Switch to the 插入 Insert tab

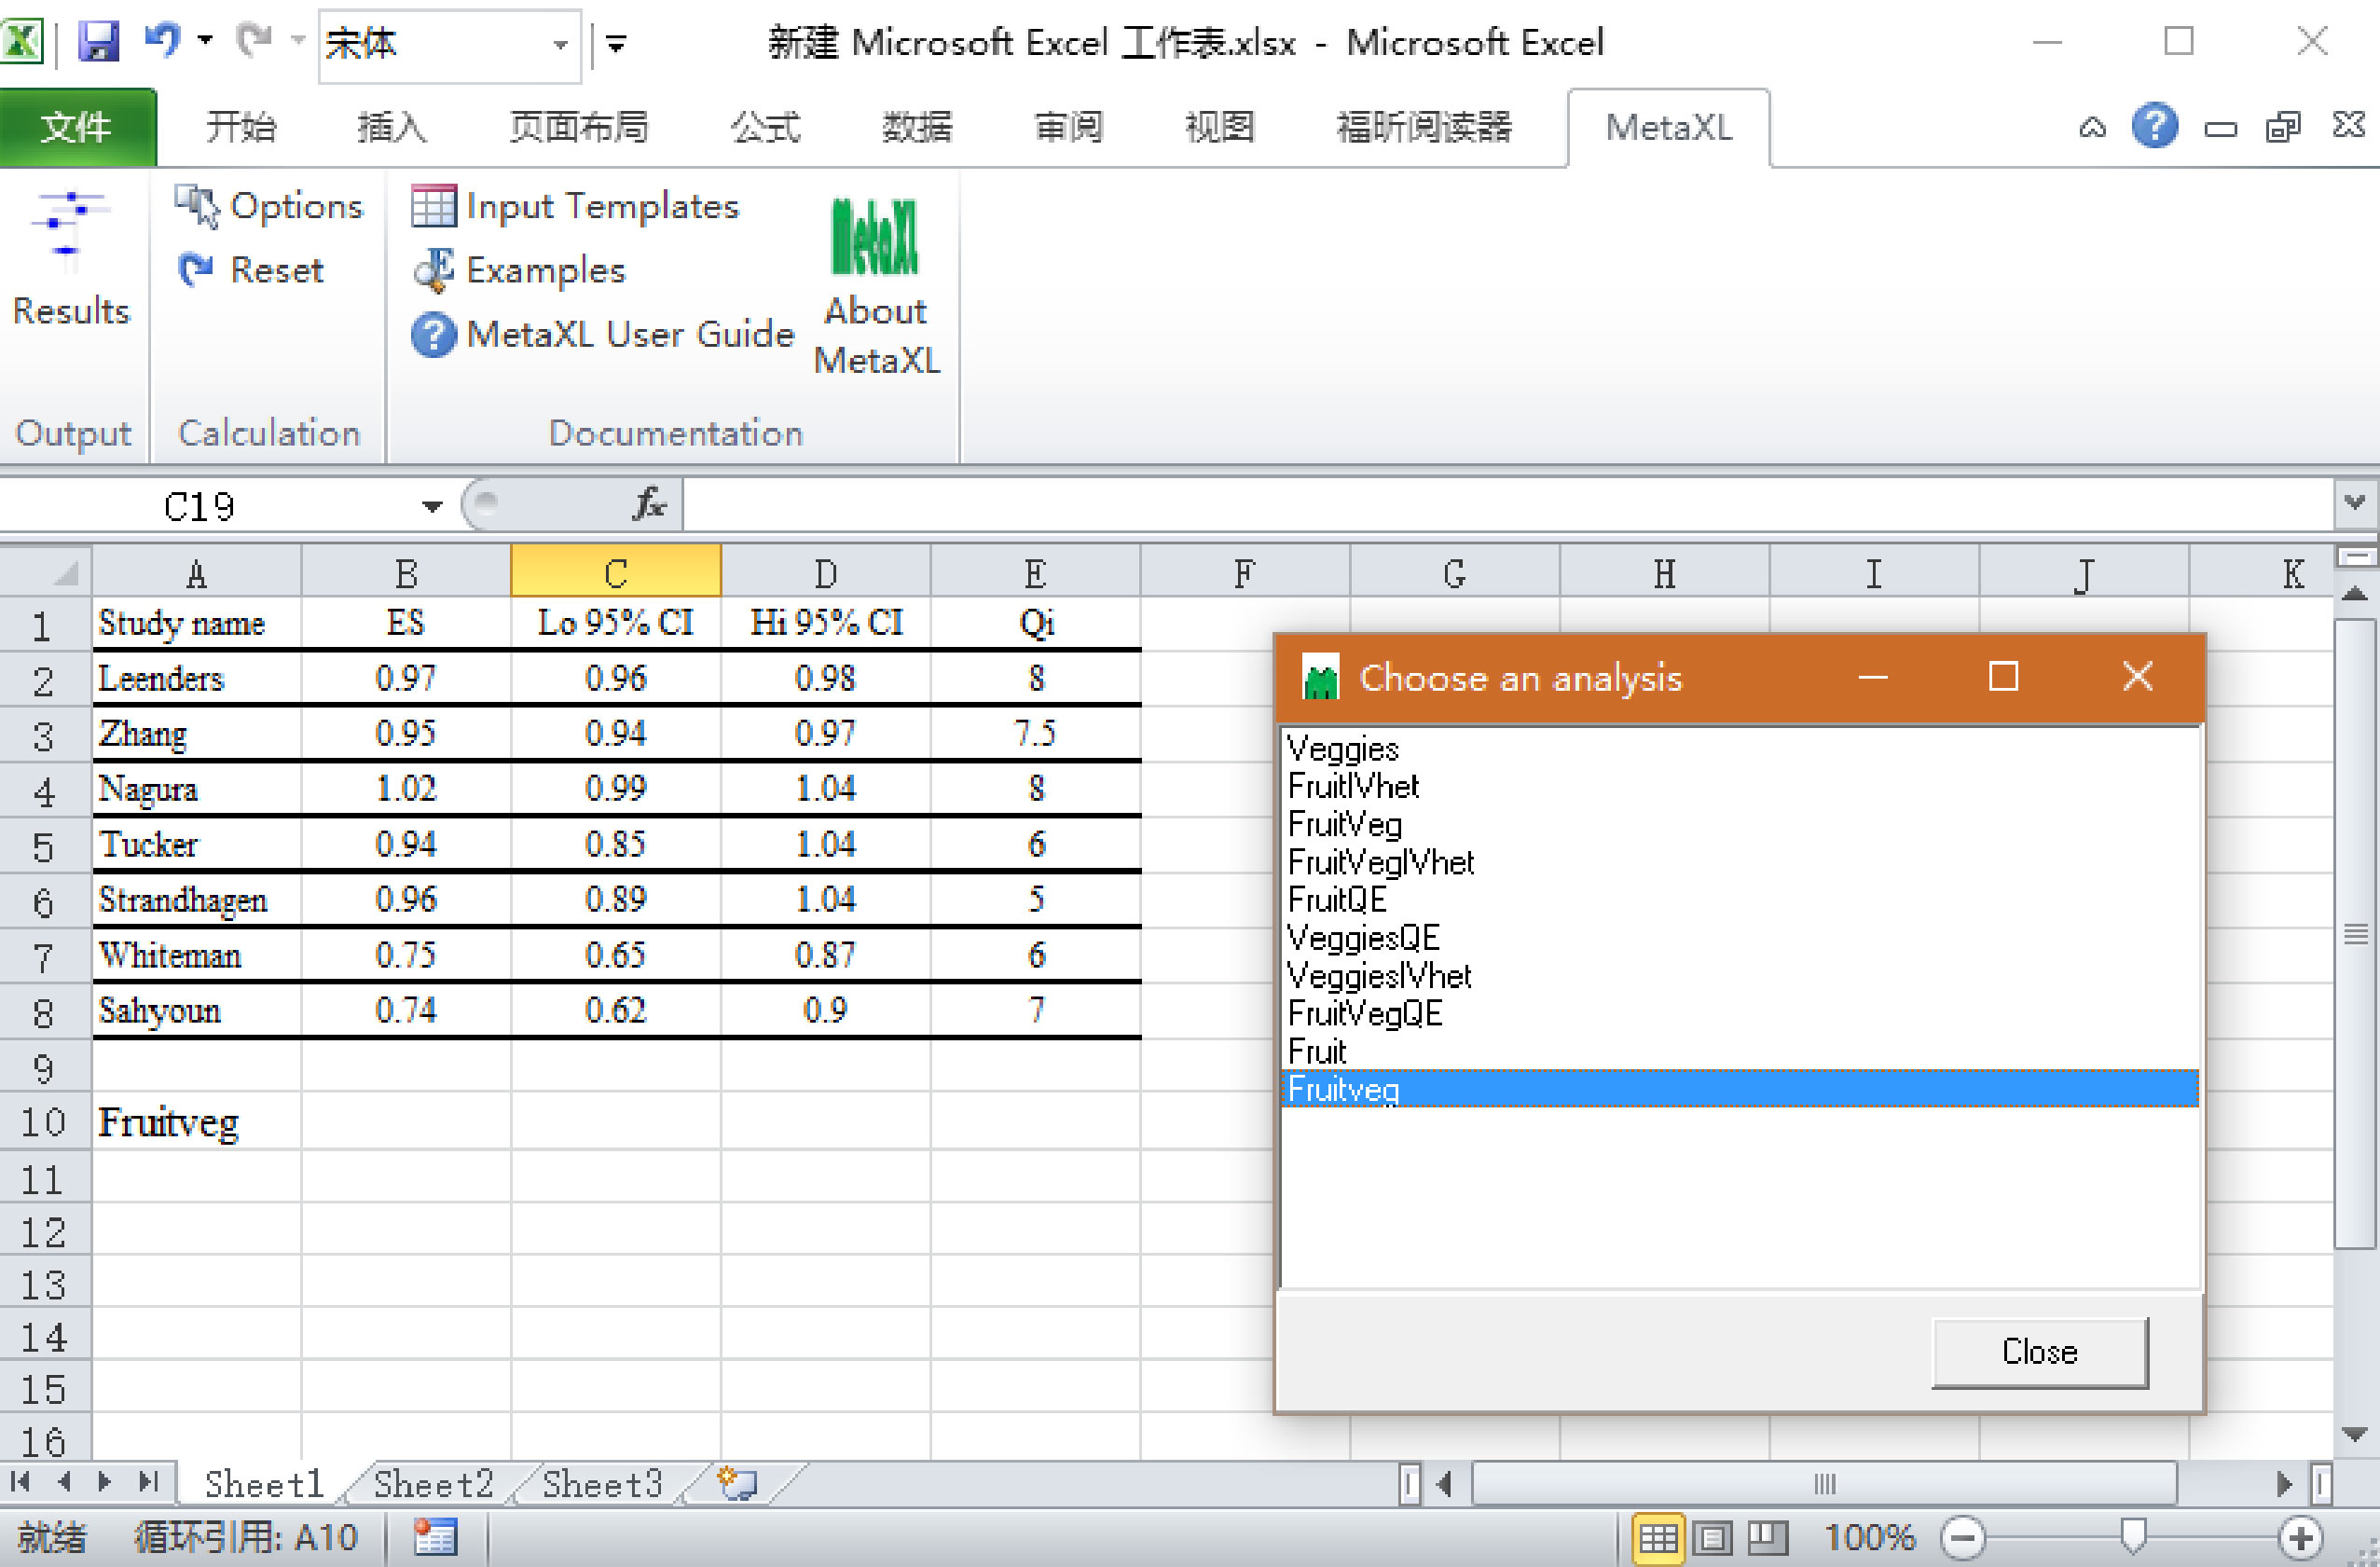(x=392, y=127)
